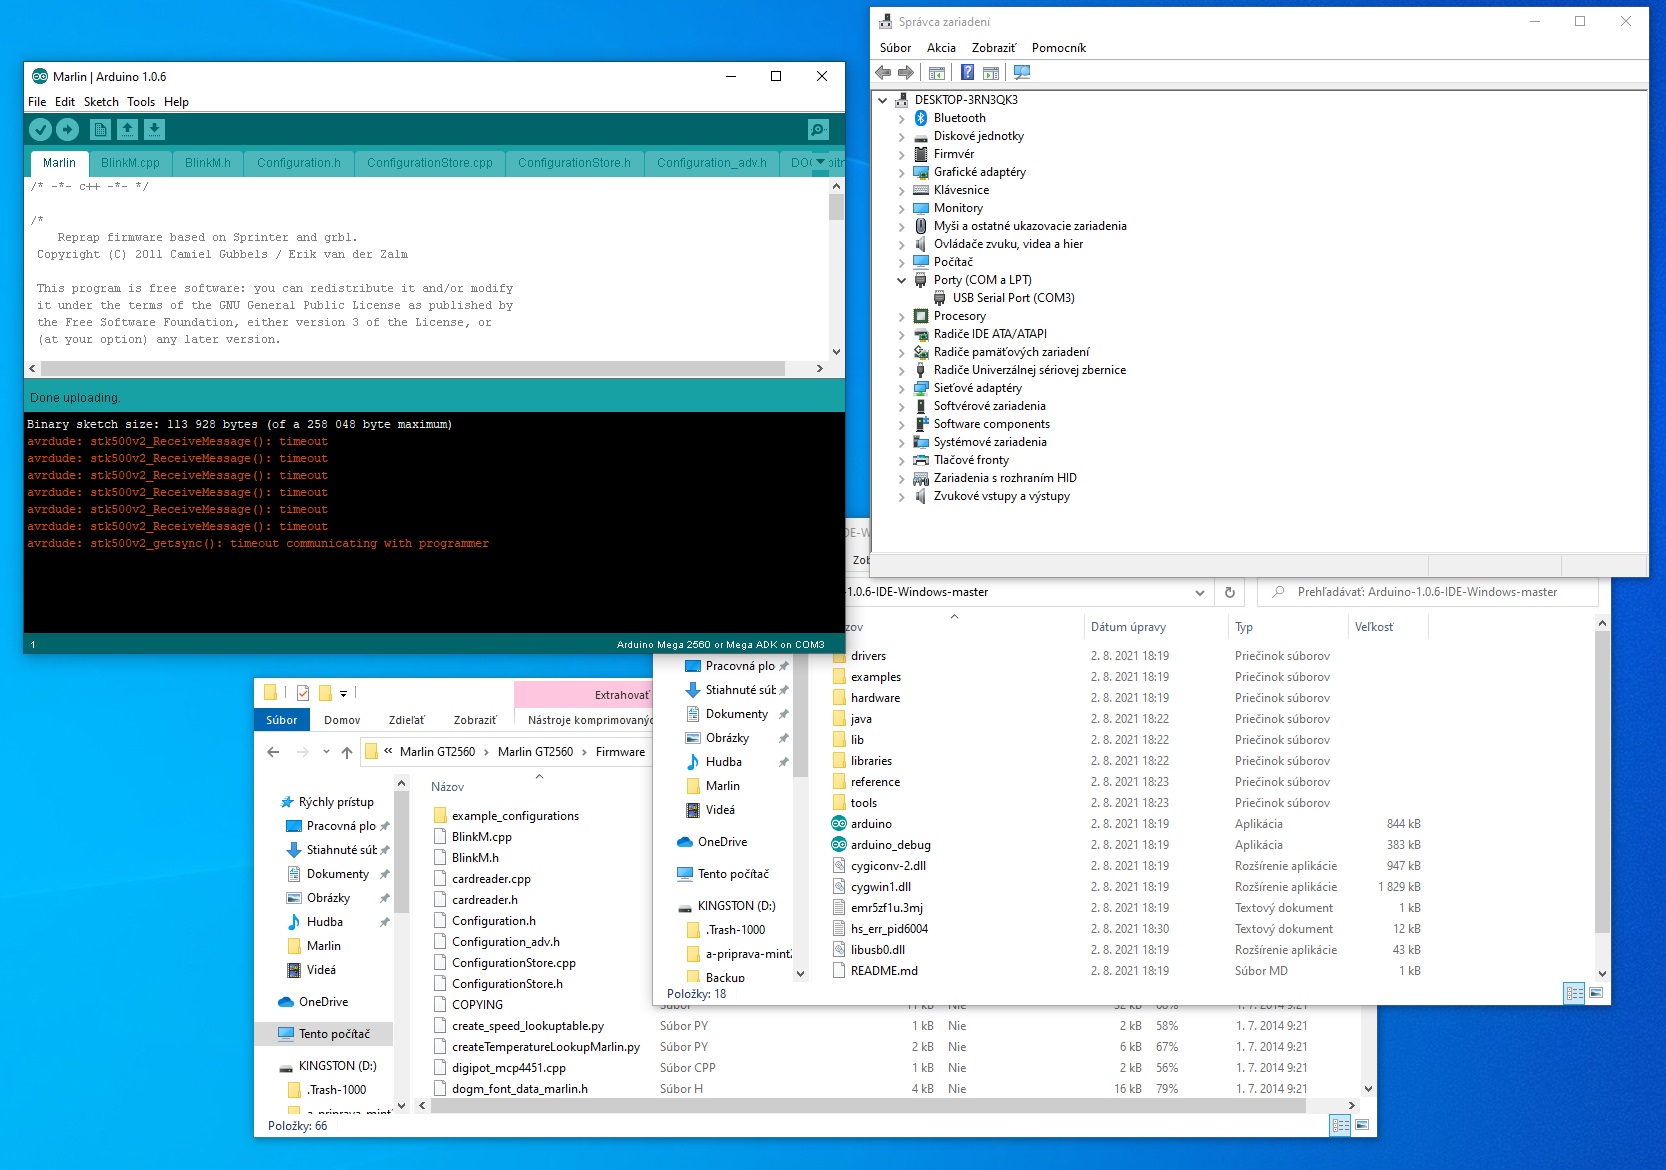The height and width of the screenshot is (1170, 1666).
Task: Click the Verify checkmark button in Arduino
Action: point(40,129)
